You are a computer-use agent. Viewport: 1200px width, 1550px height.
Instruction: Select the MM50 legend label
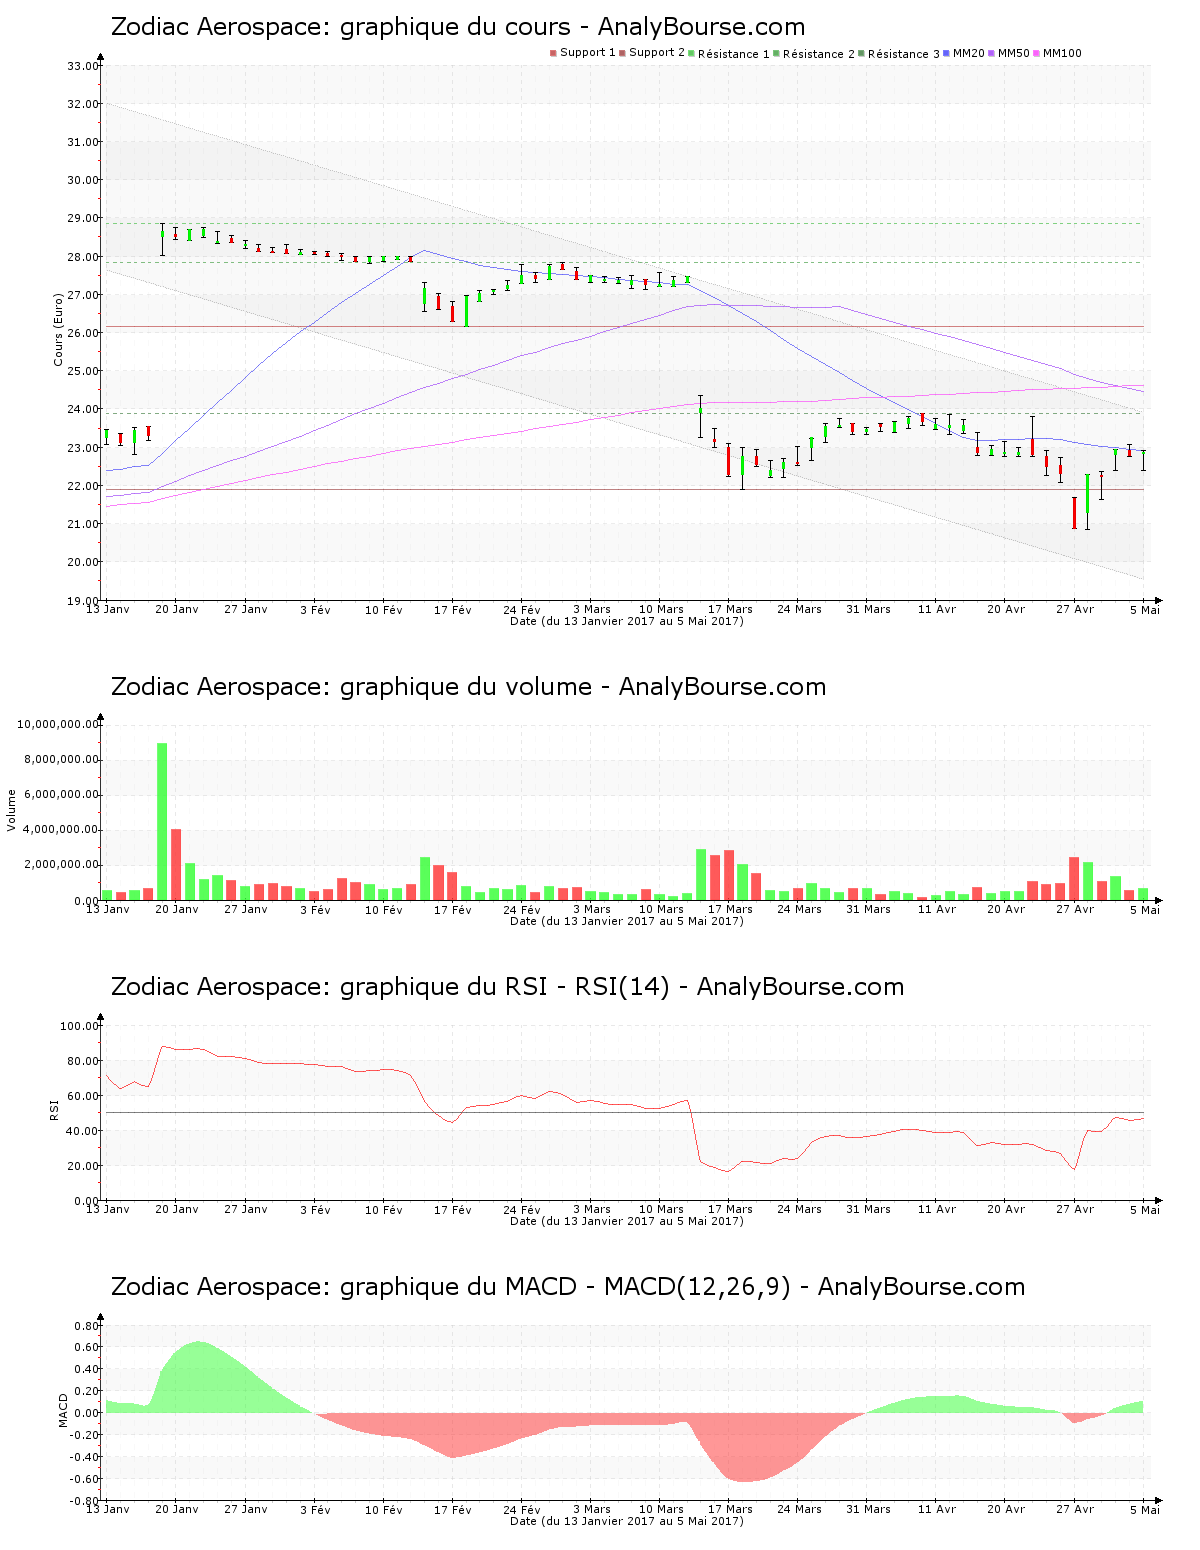1013,53
